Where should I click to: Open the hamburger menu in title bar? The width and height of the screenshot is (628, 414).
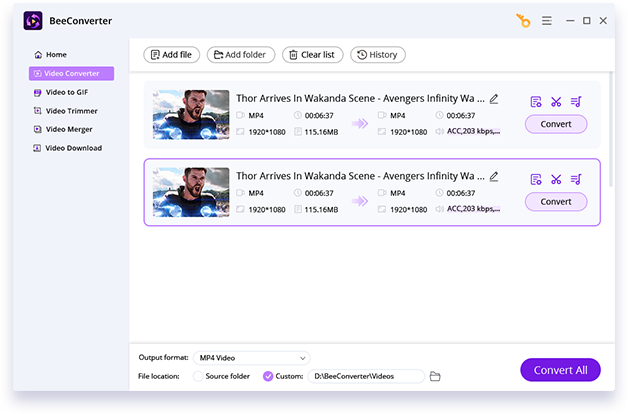547,20
